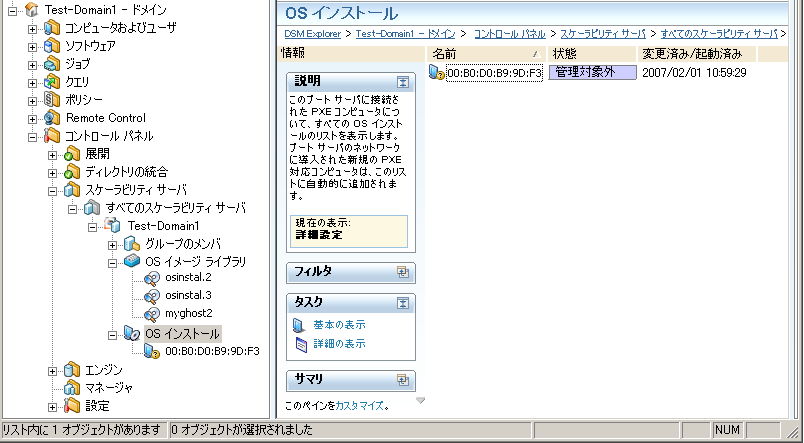Sort by the 状態 column header
The width and height of the screenshot is (804, 443).
592,54
